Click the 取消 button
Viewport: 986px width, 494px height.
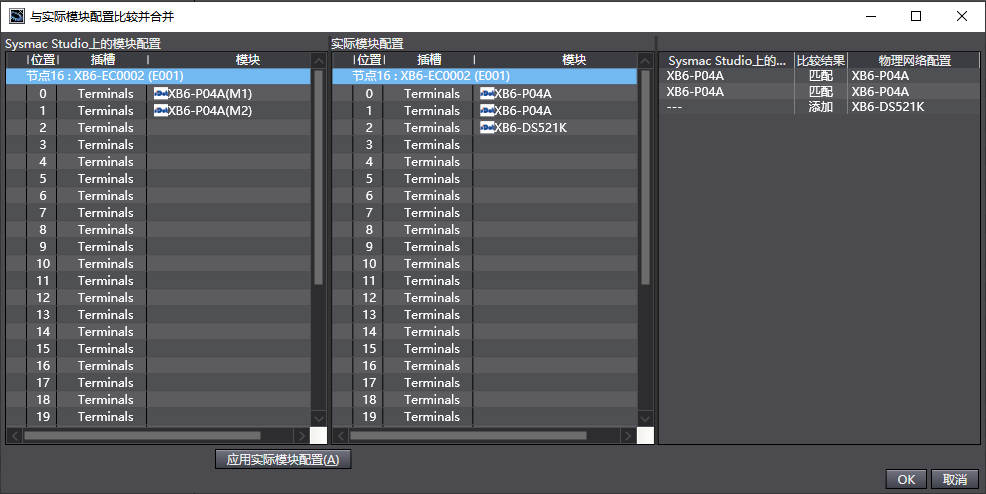955,479
